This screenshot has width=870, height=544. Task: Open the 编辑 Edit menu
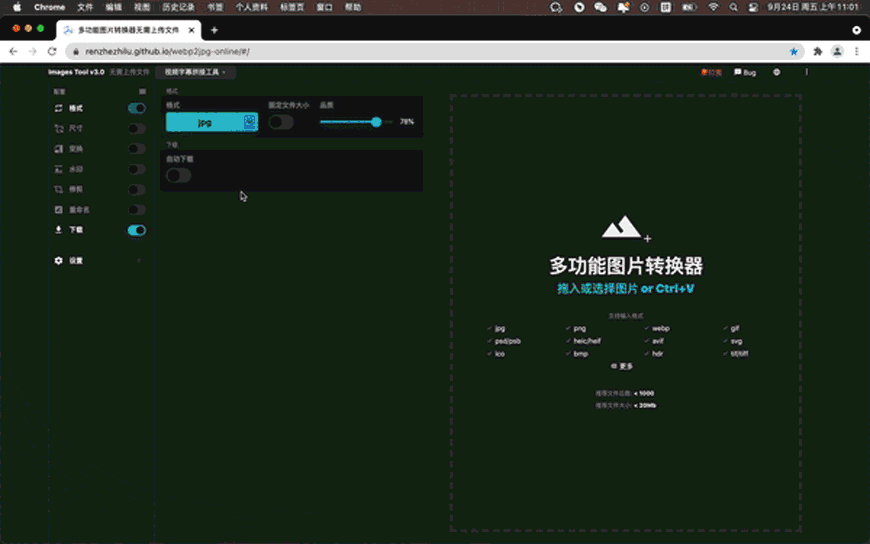(113, 7)
